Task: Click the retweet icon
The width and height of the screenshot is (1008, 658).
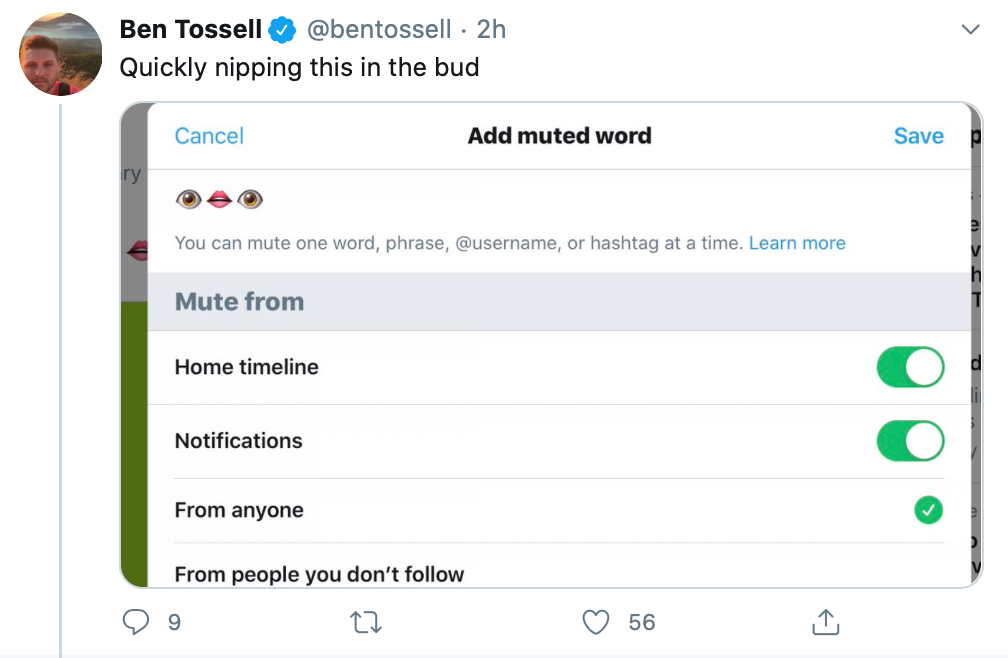Action: point(366,622)
